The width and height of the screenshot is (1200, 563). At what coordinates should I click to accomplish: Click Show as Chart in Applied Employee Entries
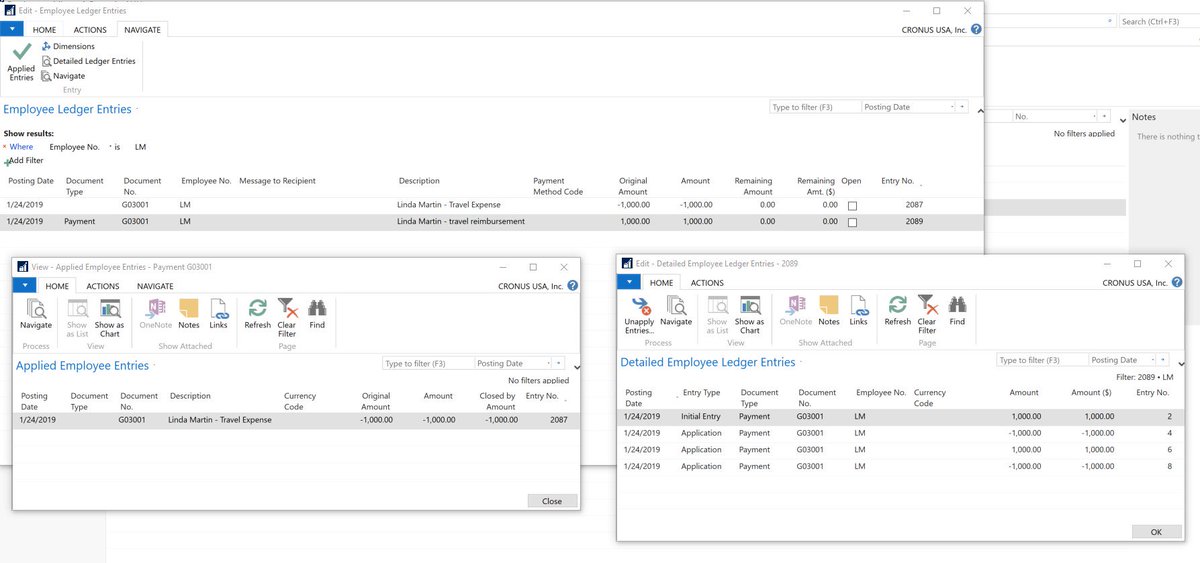pyautogui.click(x=110, y=316)
